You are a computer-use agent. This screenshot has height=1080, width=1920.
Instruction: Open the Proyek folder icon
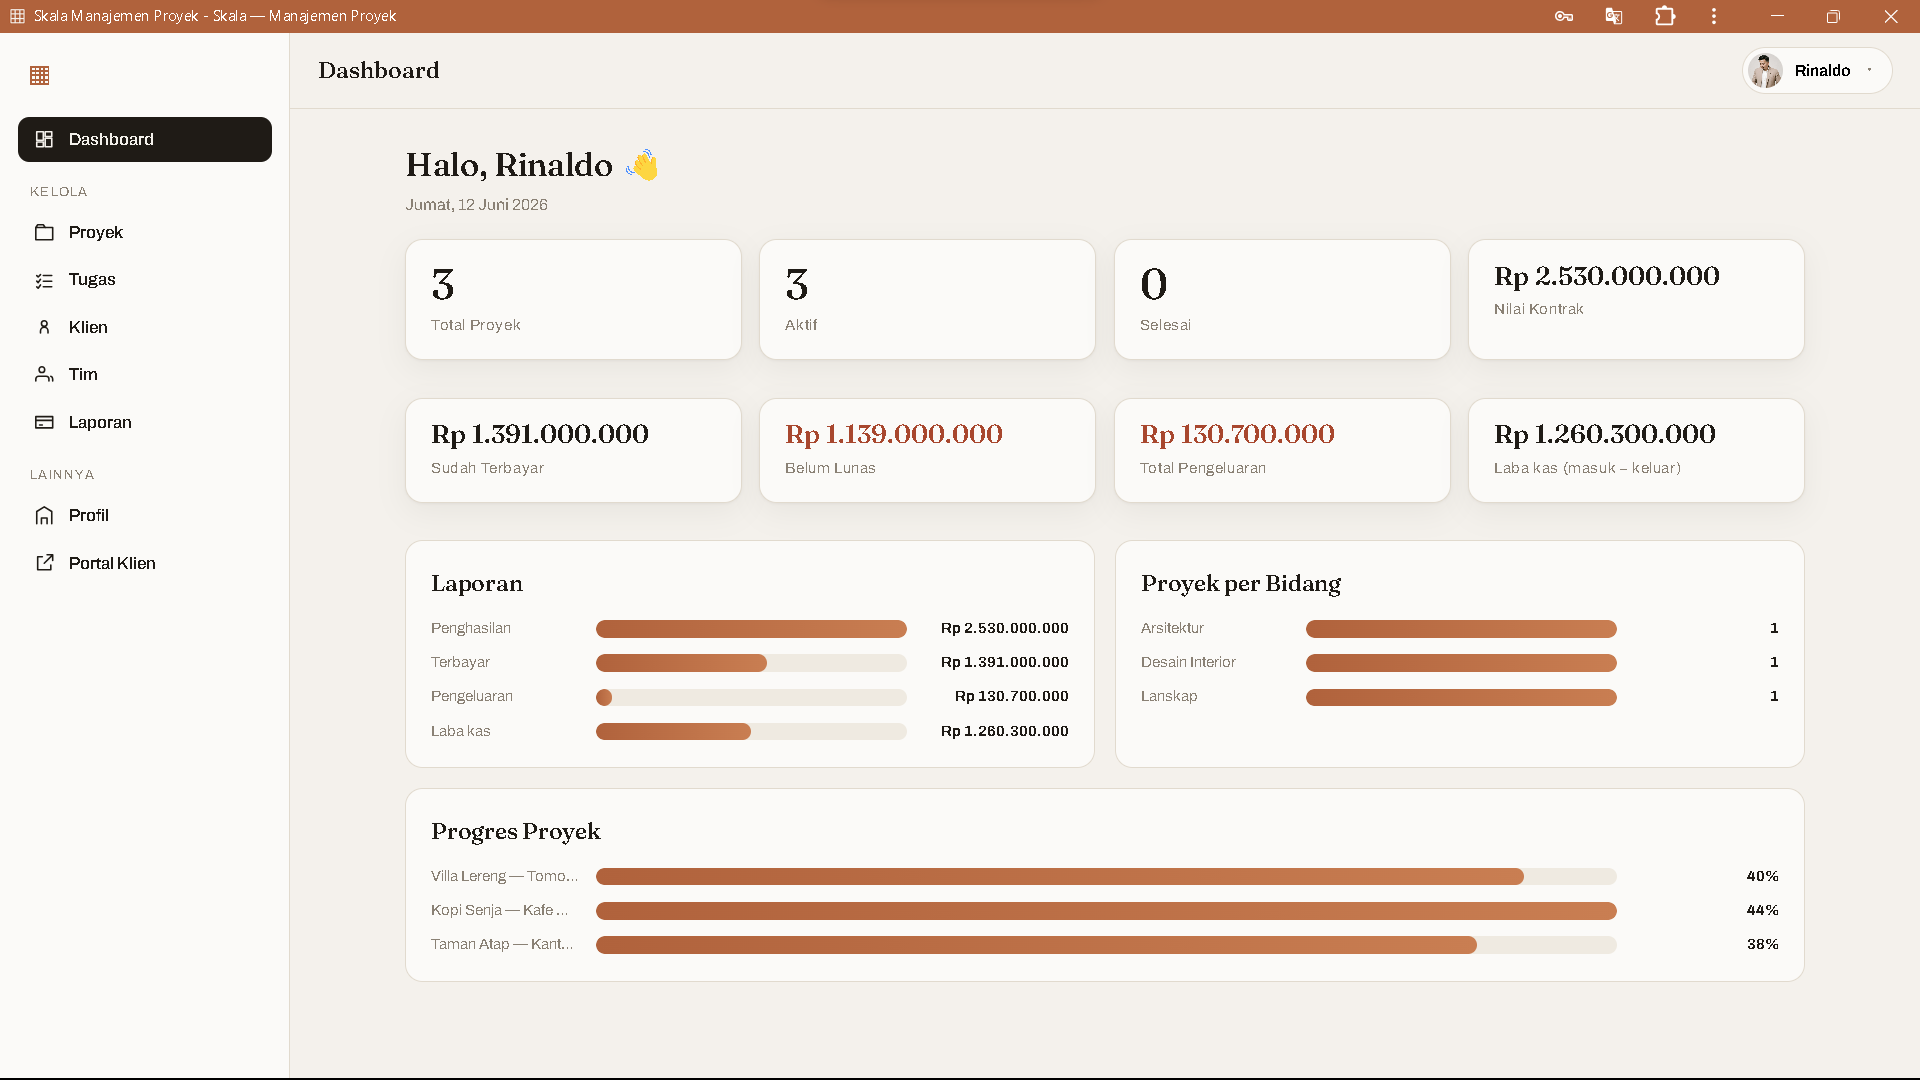pos(44,232)
